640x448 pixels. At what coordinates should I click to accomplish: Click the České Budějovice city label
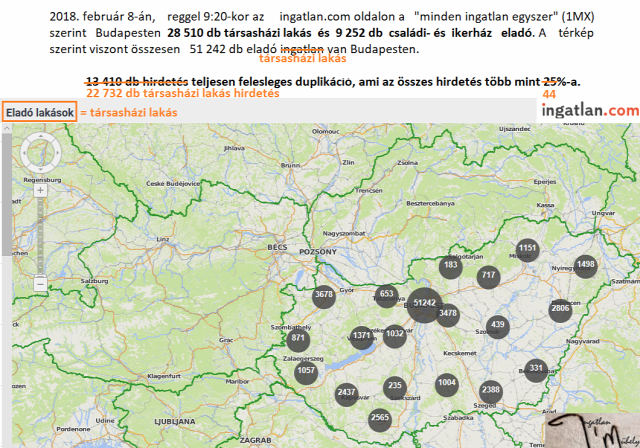coord(173,184)
